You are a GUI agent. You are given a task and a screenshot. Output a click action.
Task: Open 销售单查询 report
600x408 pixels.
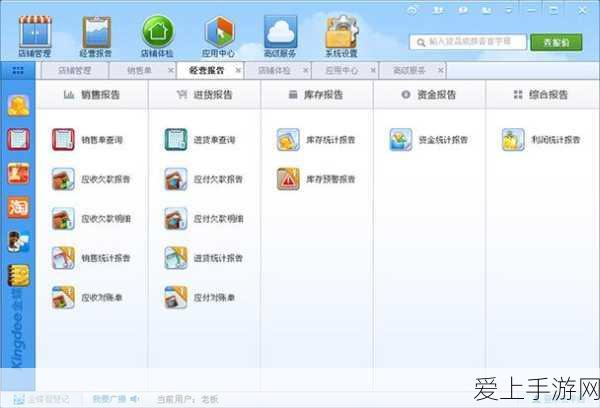click(87, 140)
